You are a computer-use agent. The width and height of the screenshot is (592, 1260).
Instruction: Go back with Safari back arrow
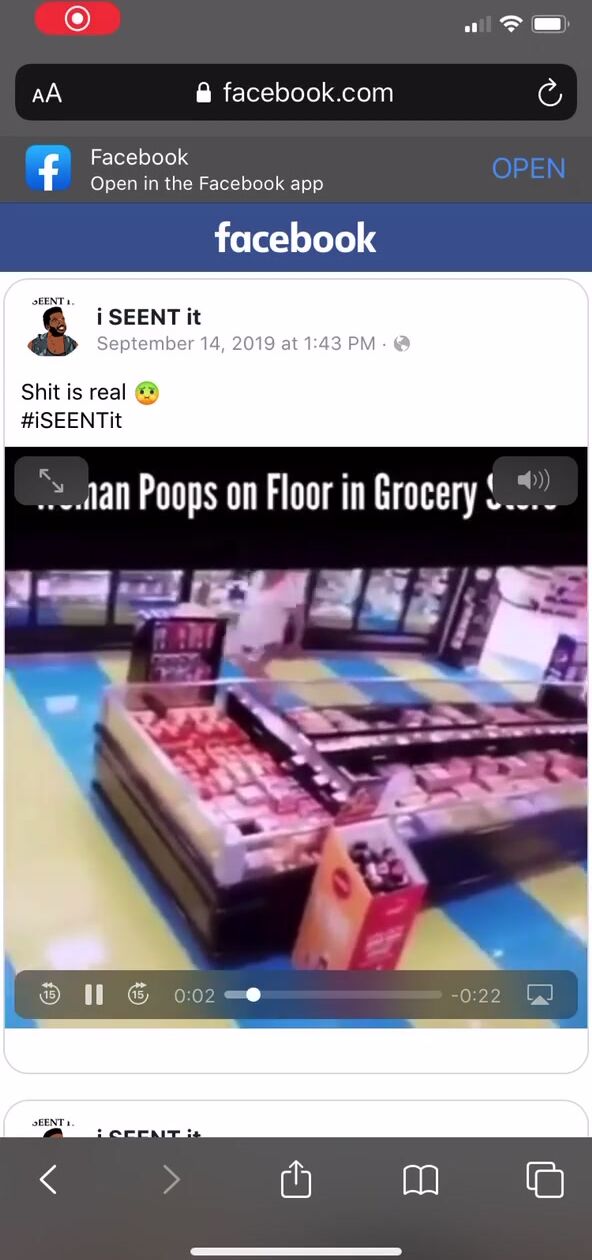48,1181
